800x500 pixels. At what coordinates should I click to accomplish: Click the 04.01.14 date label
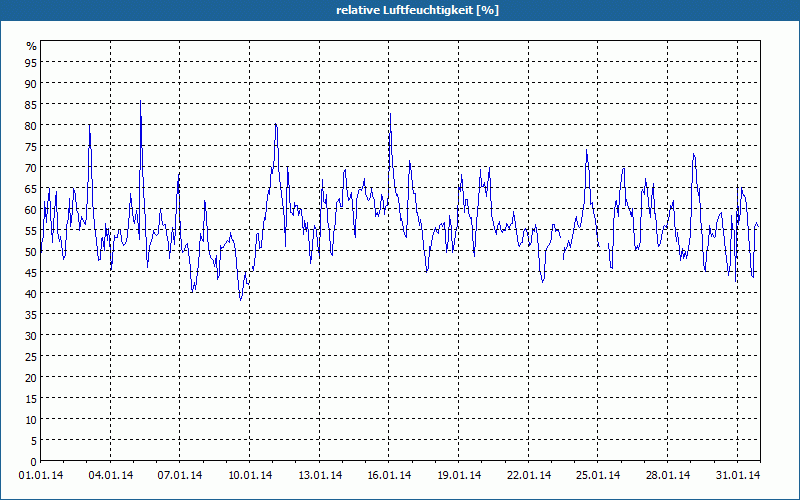coord(111,476)
